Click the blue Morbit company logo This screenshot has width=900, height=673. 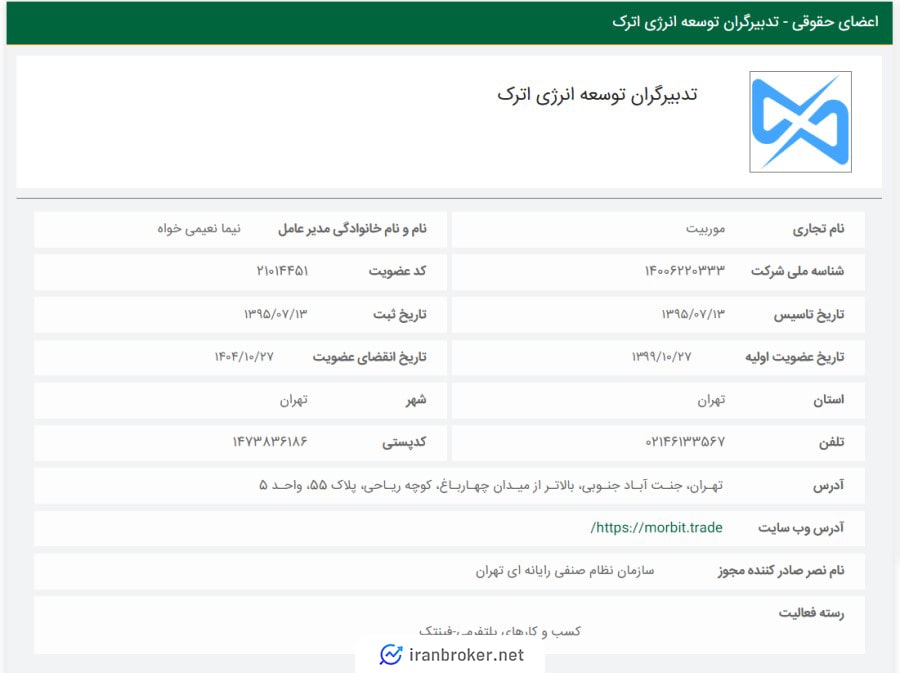800,122
